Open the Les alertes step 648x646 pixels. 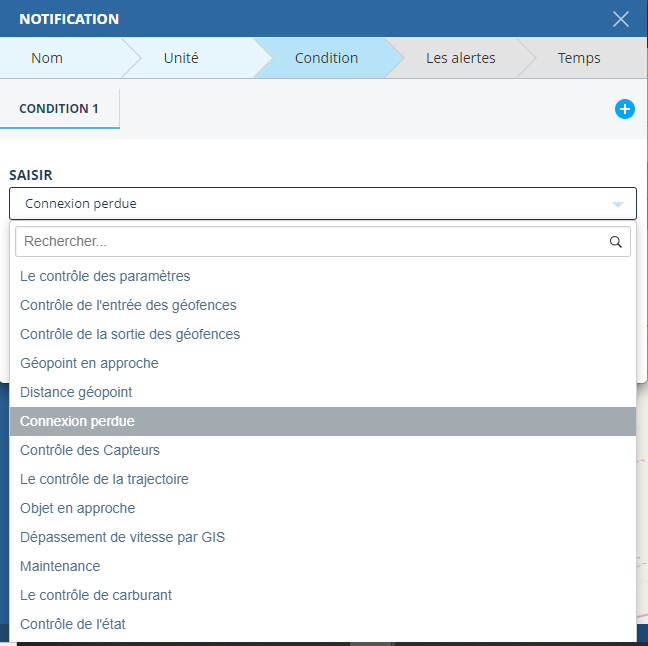(460, 58)
